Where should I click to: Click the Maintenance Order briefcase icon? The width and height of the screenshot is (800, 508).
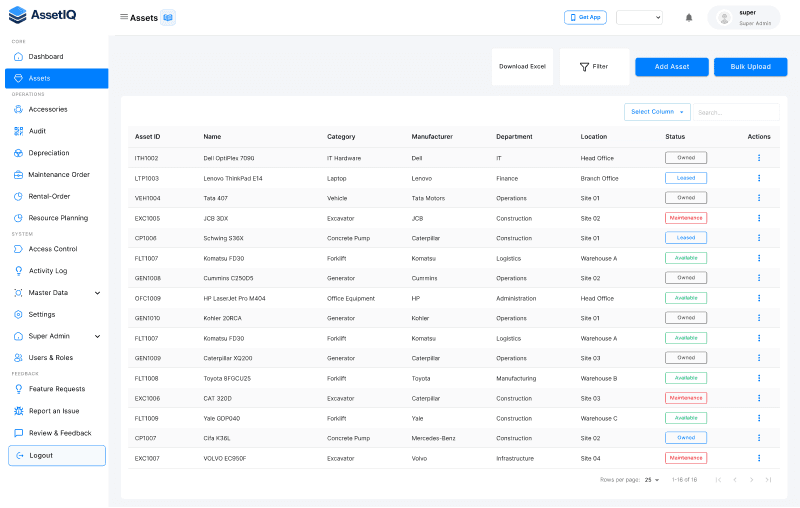point(18,174)
